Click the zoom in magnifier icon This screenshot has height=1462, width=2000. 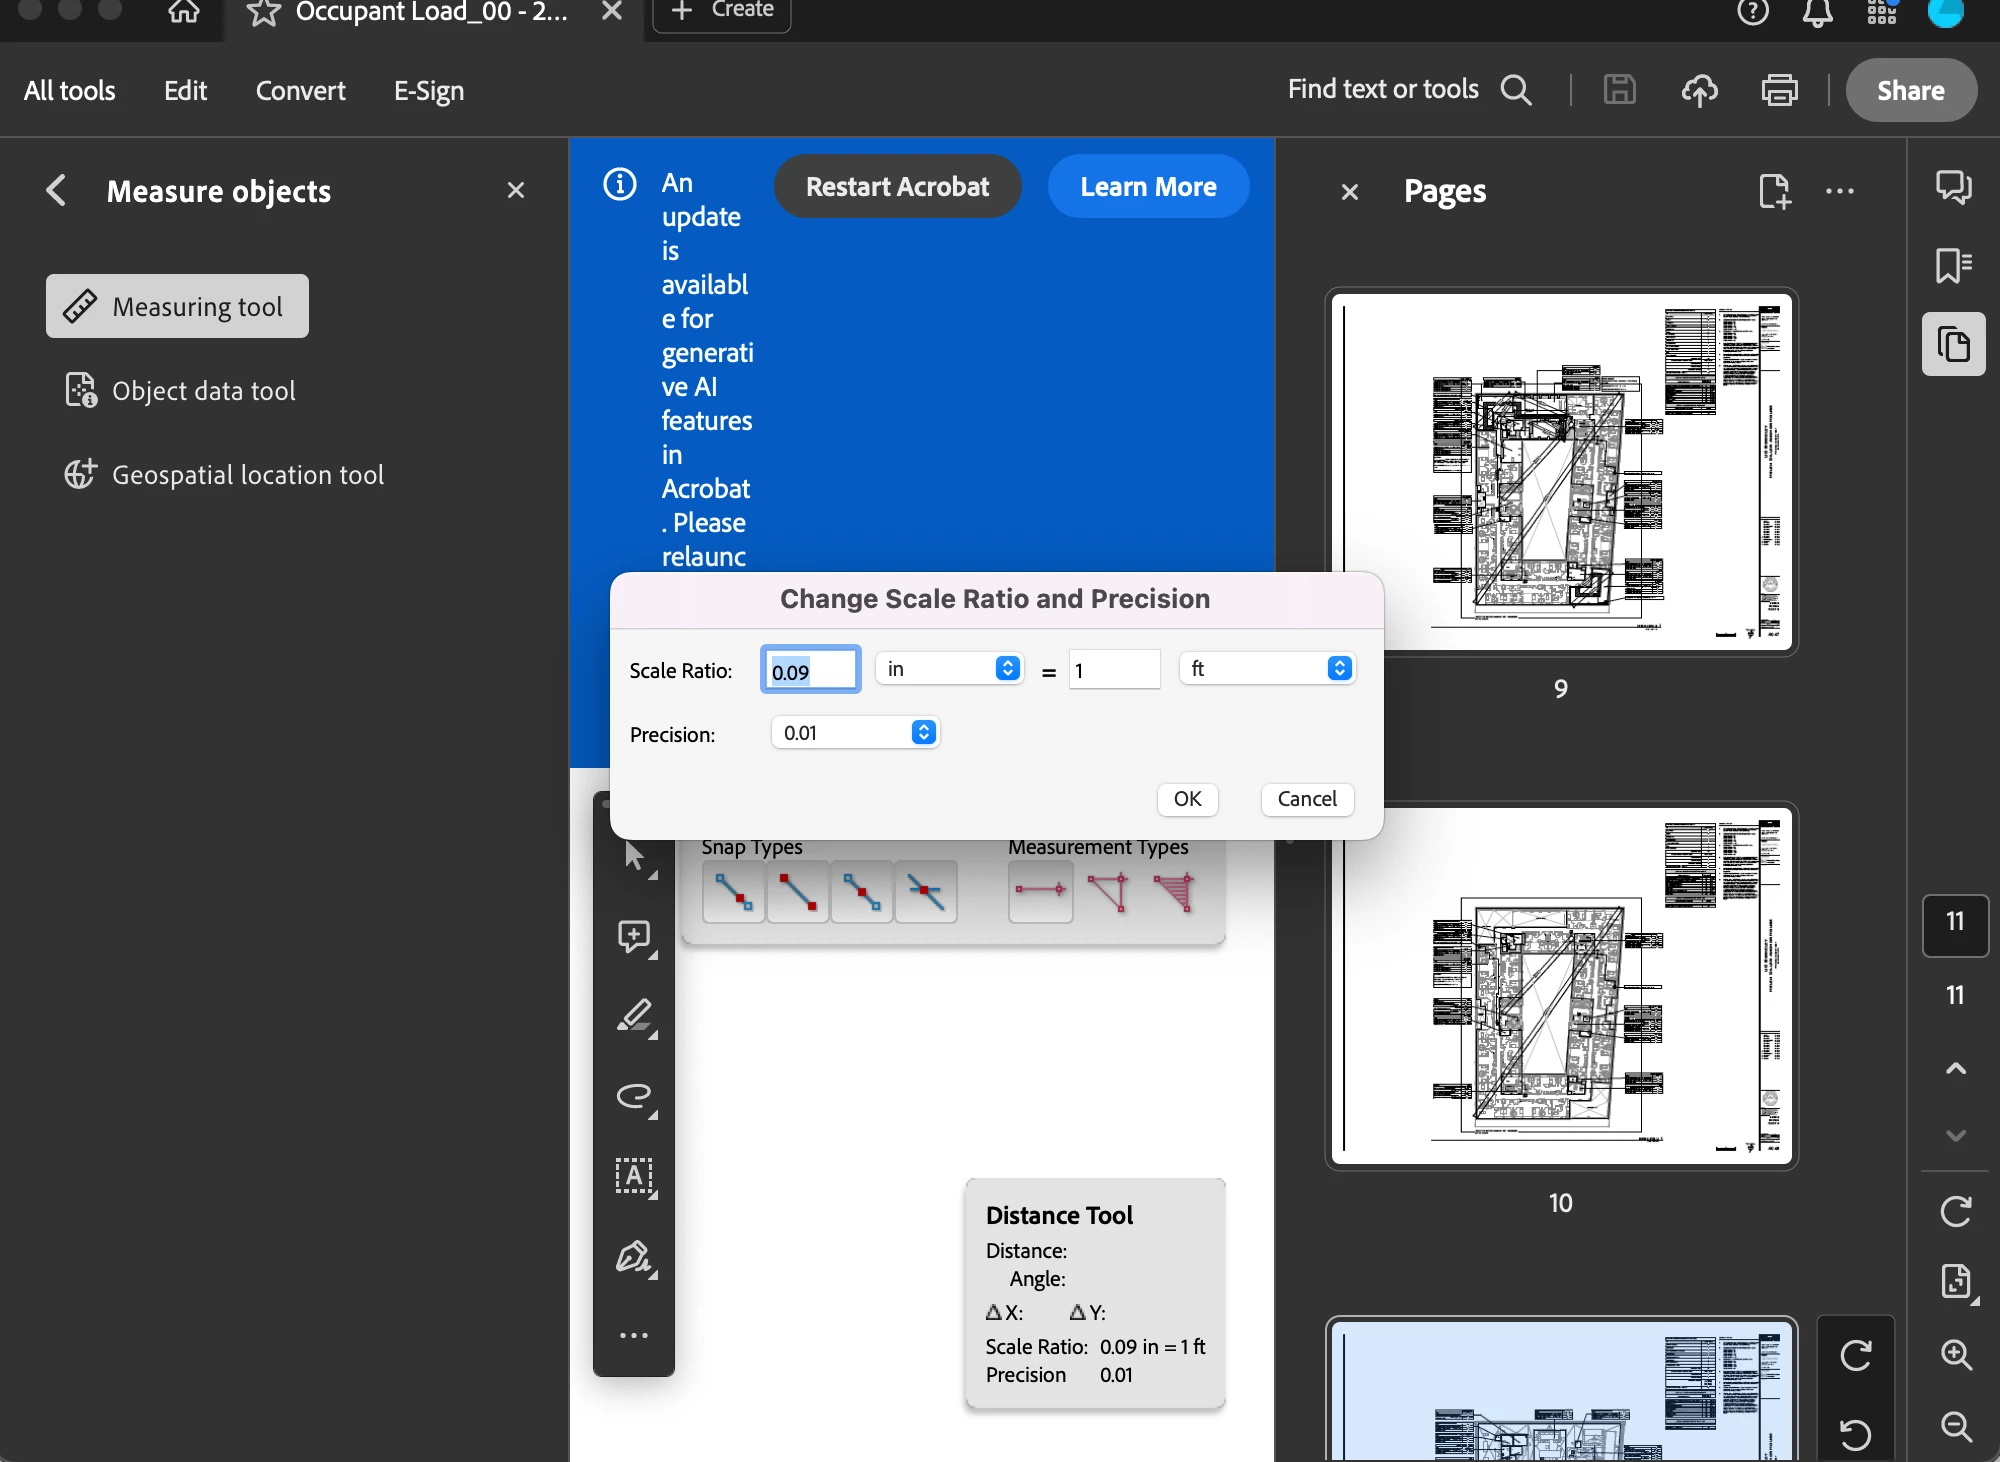[1955, 1354]
